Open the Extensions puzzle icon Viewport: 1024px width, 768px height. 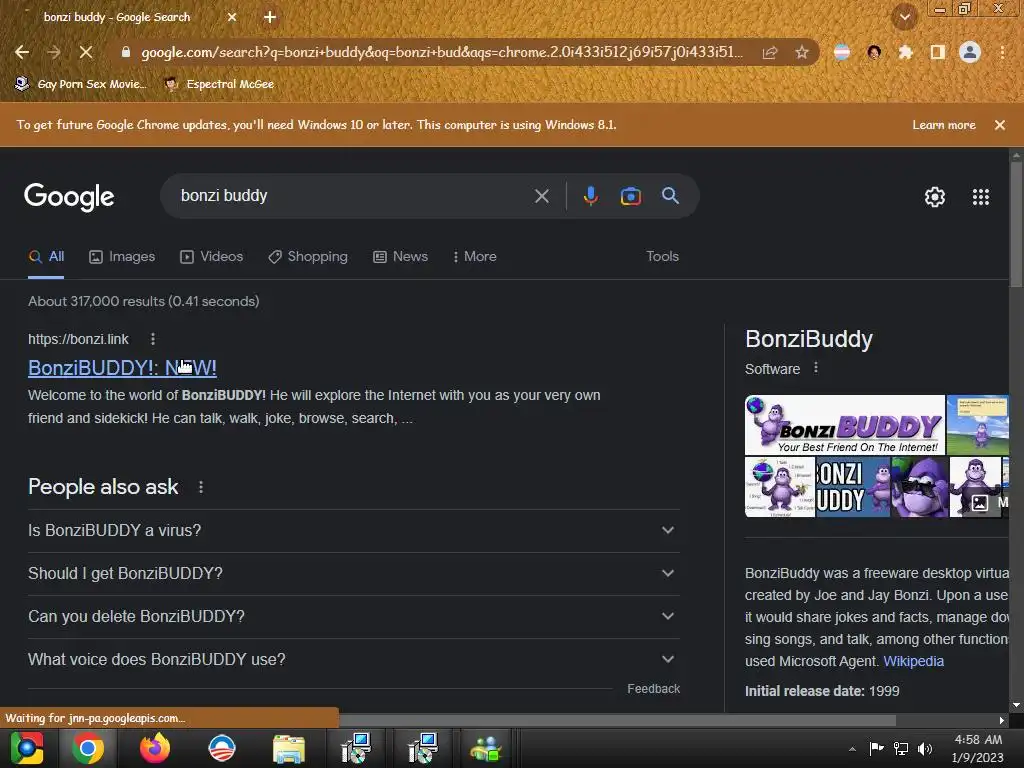coord(905,52)
